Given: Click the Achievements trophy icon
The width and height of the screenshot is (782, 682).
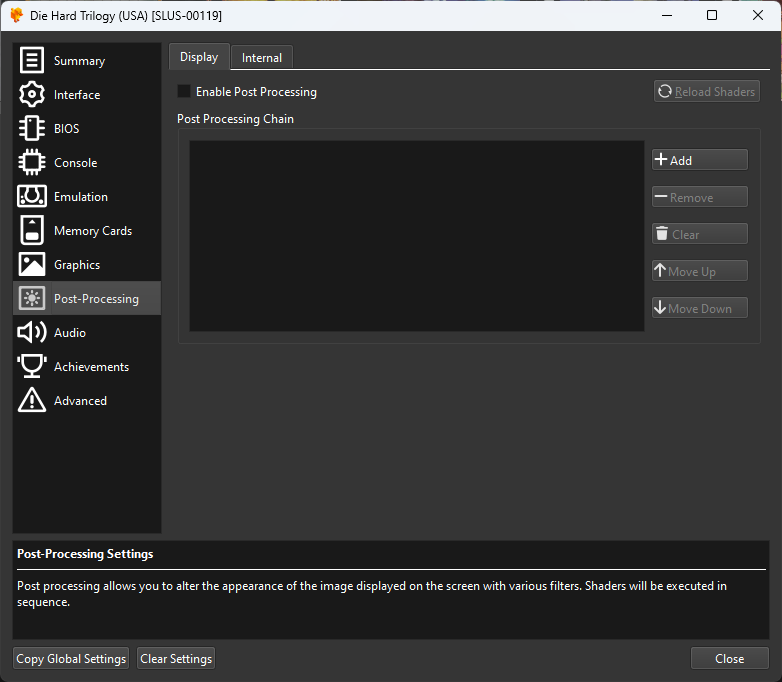Looking at the screenshot, I should [32, 366].
